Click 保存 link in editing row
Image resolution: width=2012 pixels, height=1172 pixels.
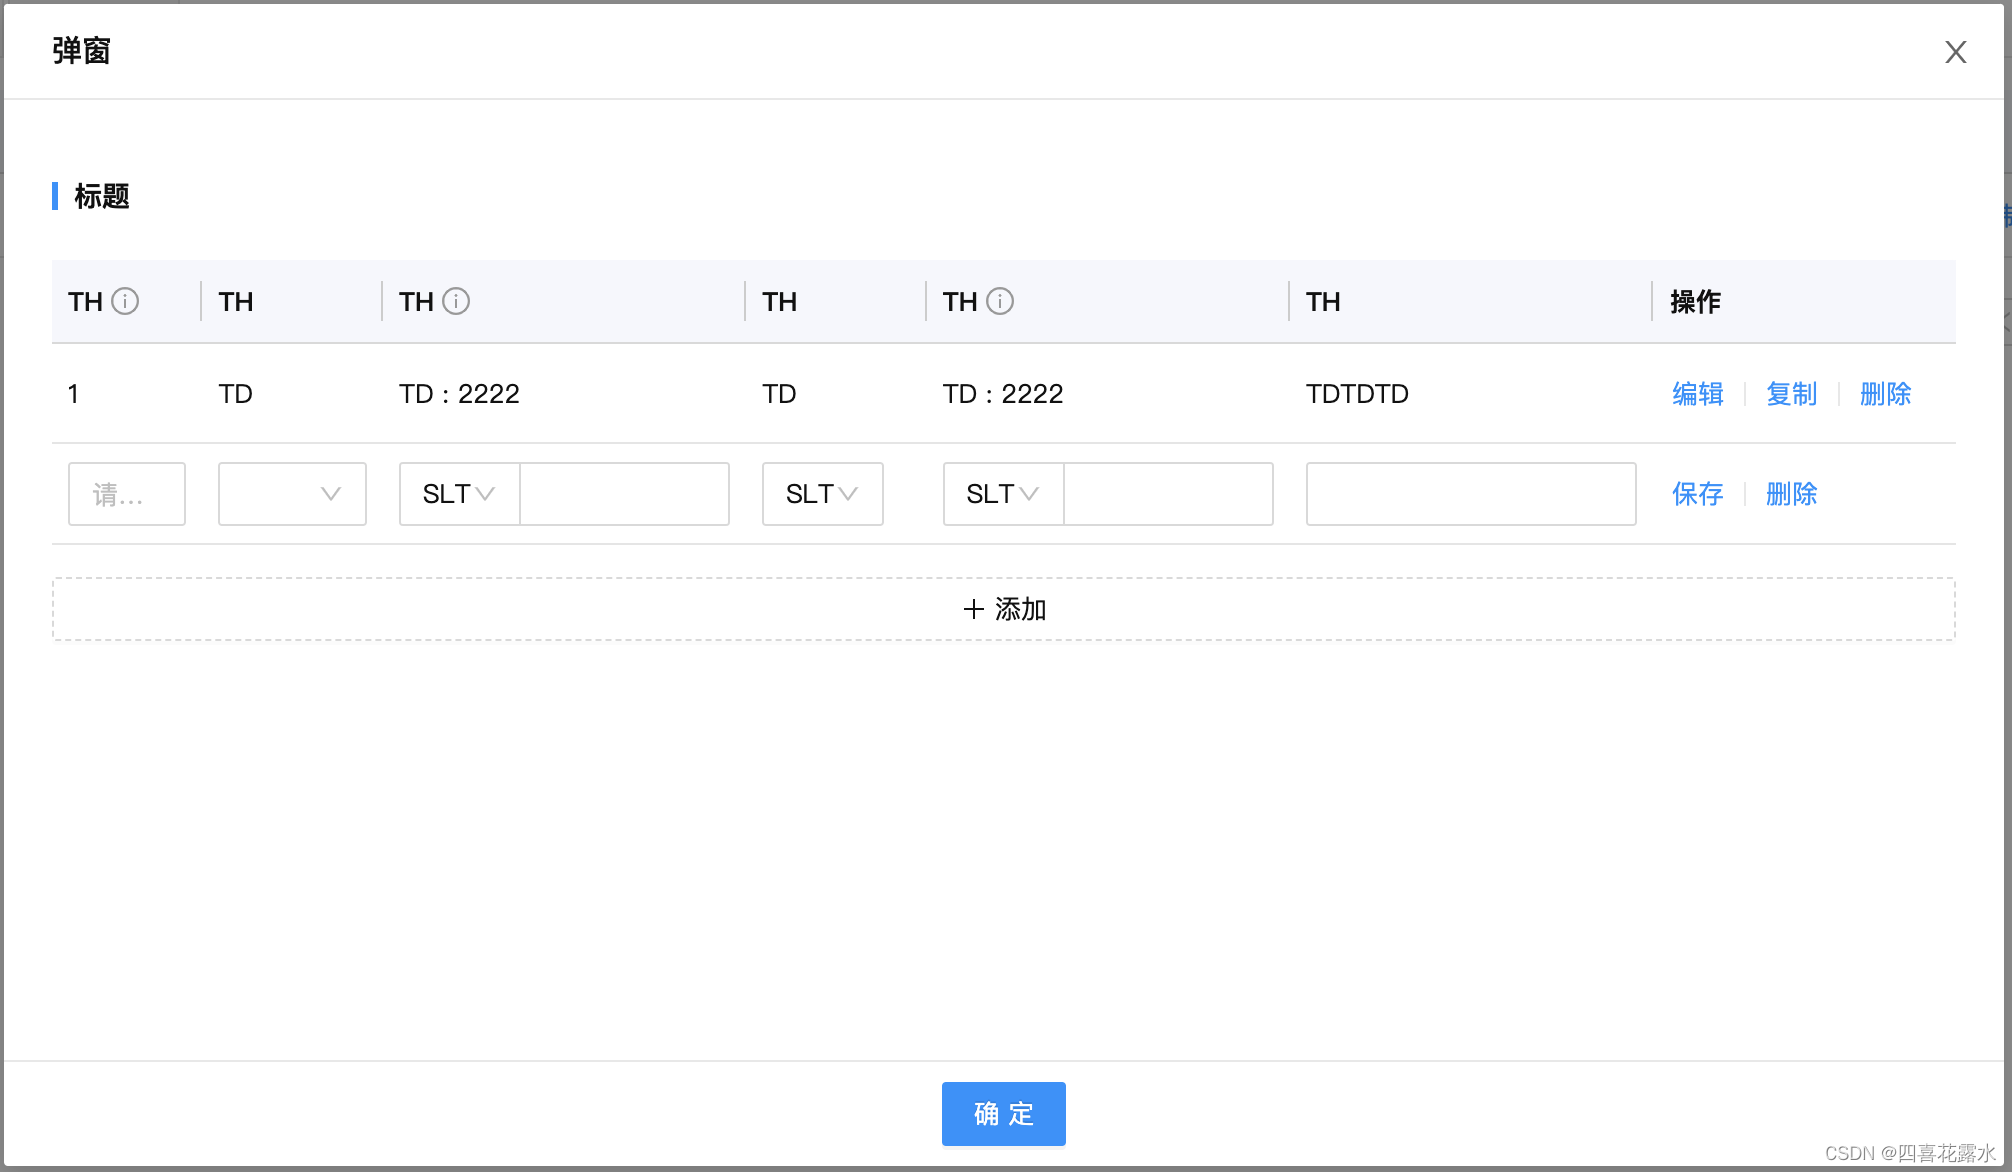[x=1697, y=494]
